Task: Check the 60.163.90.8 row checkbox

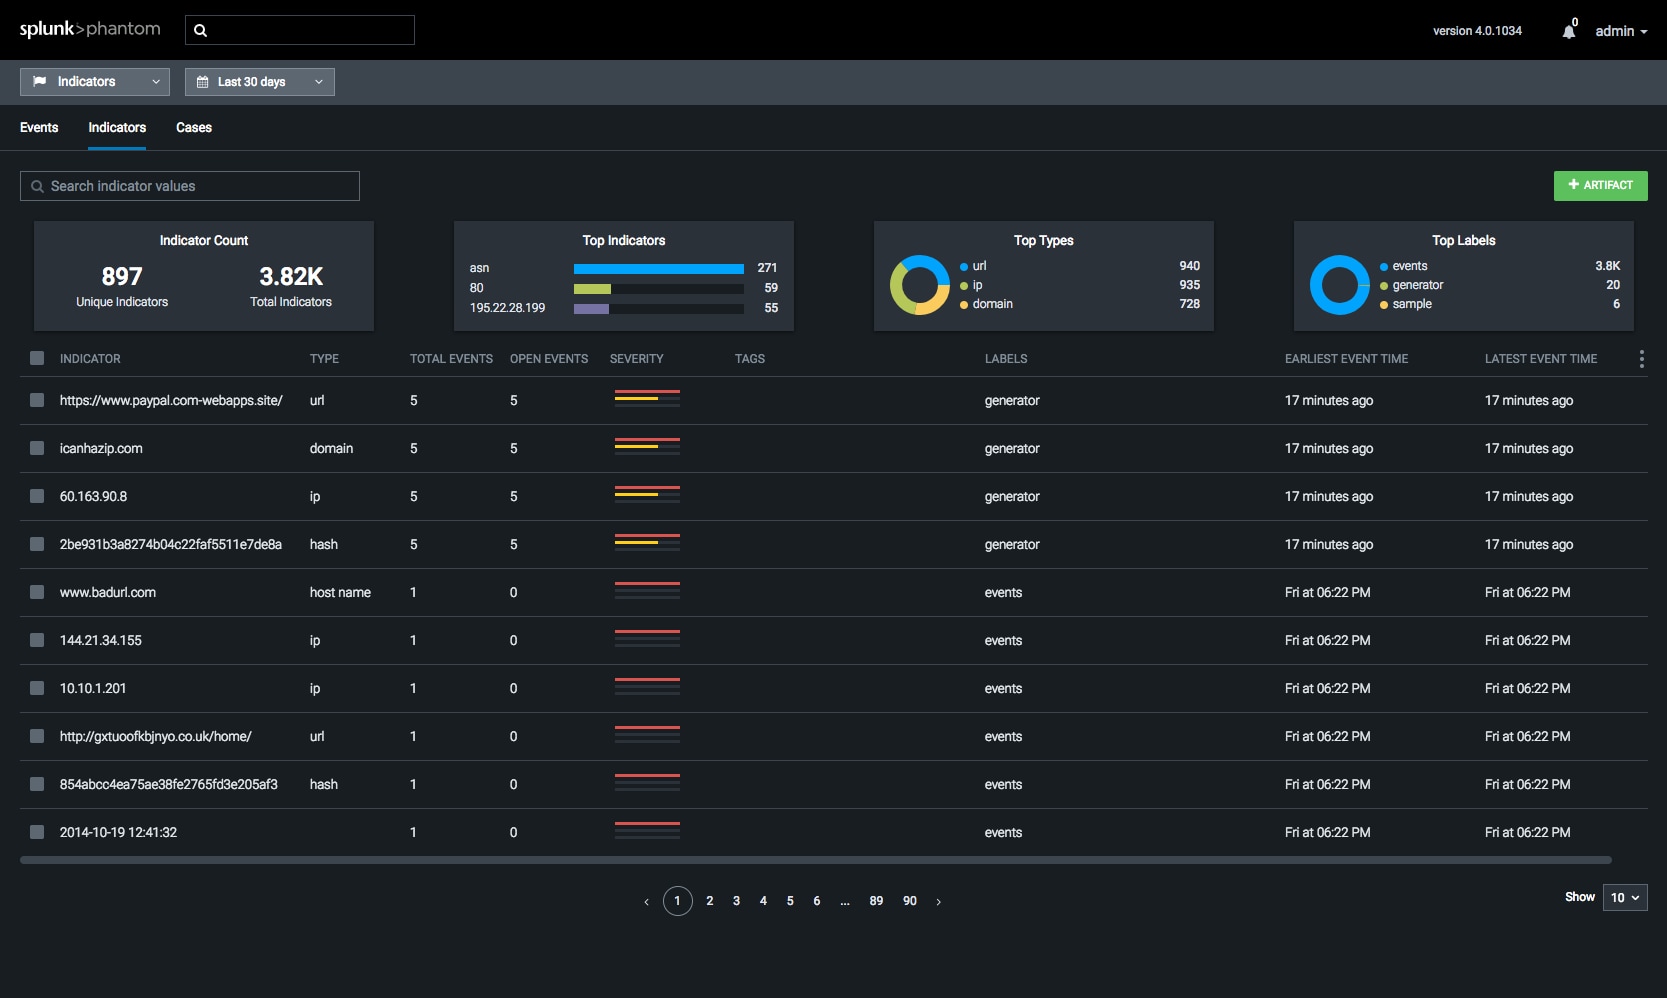Action: point(37,496)
